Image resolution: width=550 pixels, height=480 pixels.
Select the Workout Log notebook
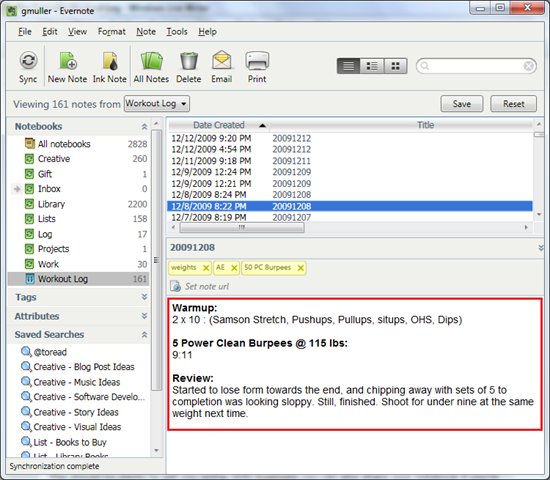click(x=79, y=279)
